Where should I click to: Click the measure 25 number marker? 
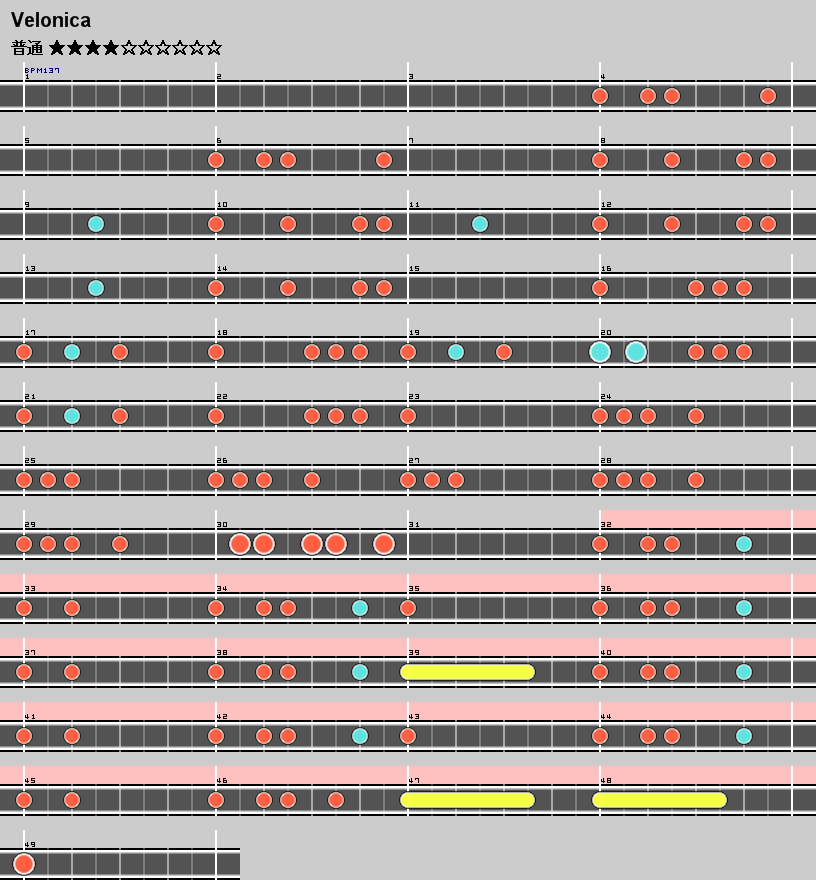click(x=30, y=461)
